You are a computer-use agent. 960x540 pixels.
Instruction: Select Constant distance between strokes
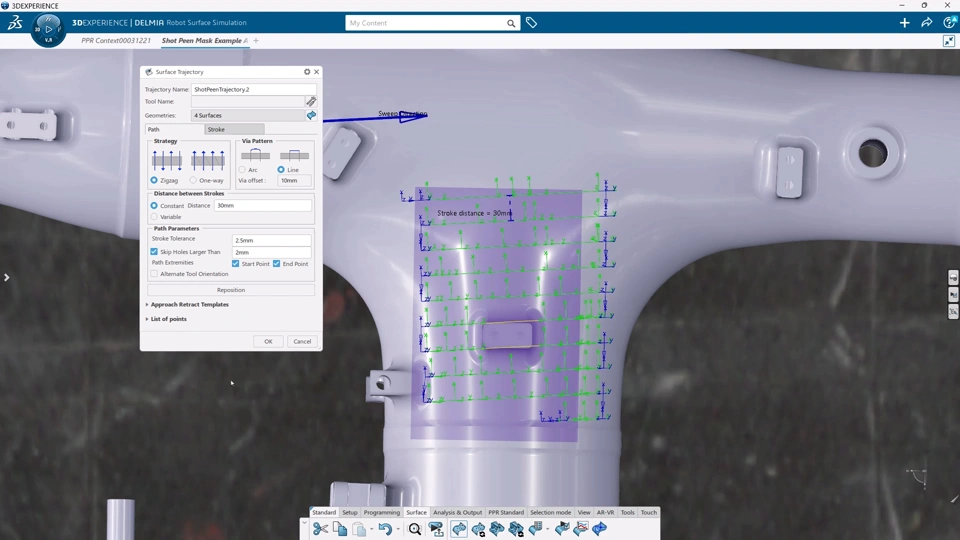click(154, 206)
